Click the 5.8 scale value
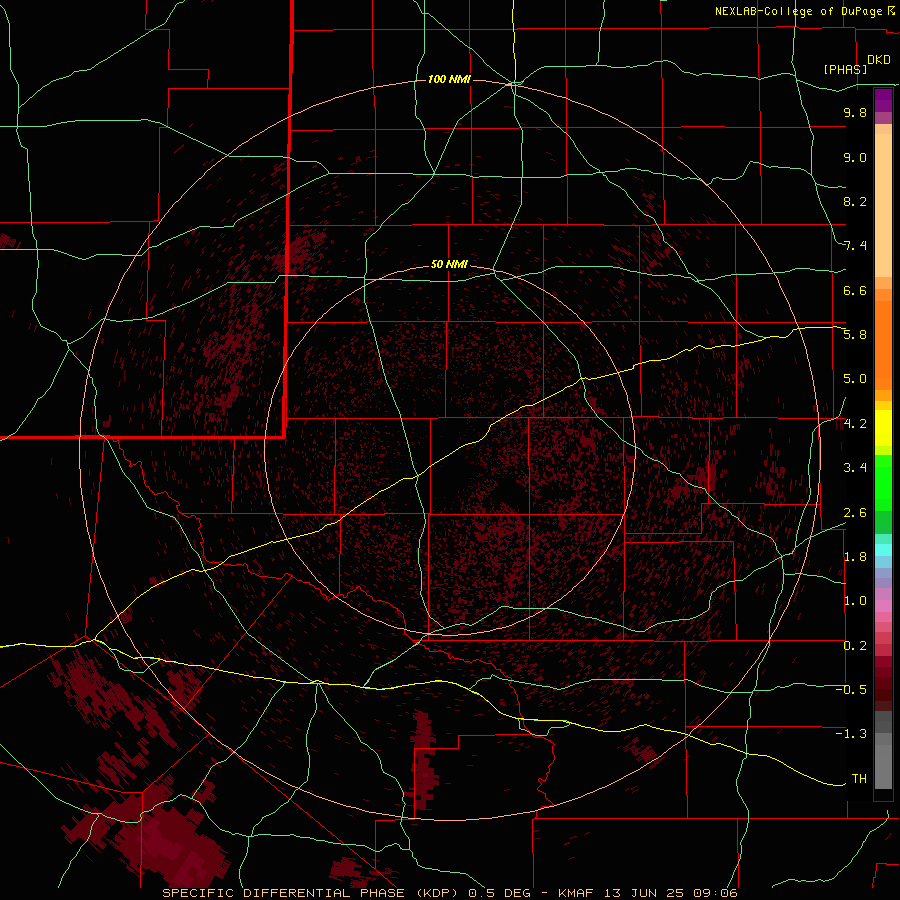Image resolution: width=900 pixels, height=900 pixels. (x=855, y=335)
